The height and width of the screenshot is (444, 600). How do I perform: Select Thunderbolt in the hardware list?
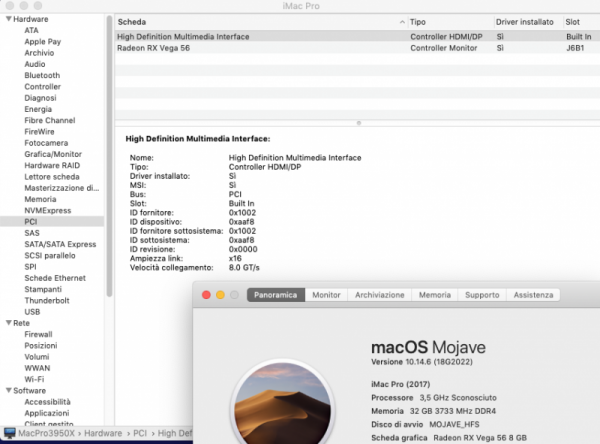click(45, 299)
